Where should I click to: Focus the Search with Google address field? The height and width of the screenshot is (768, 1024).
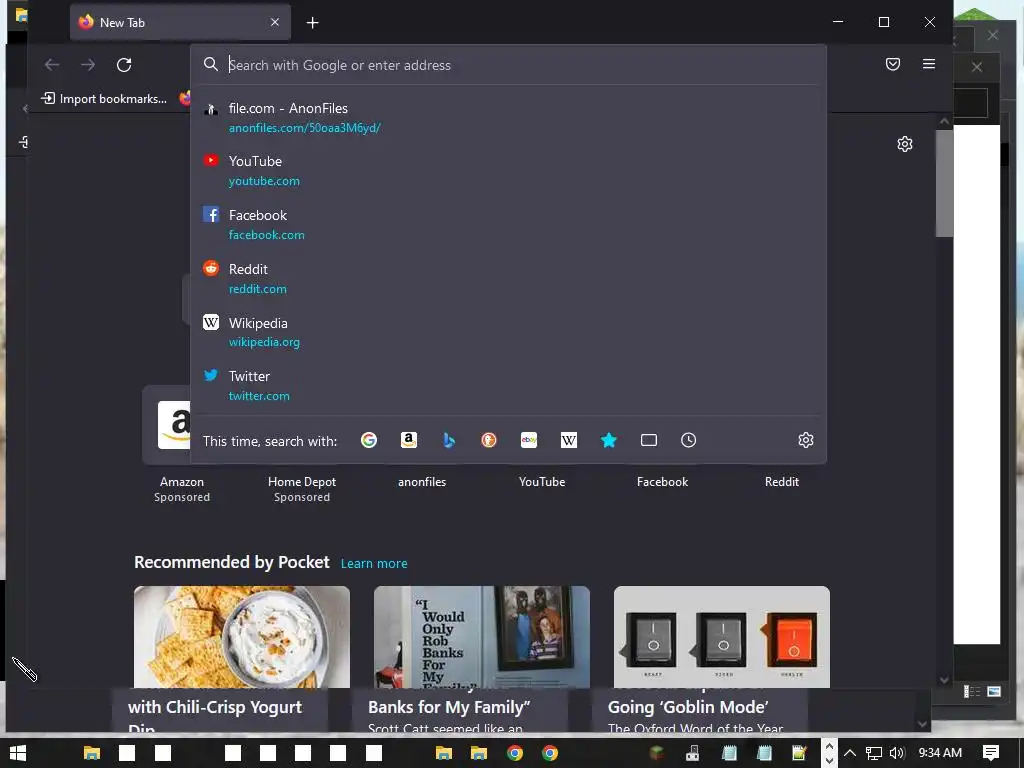508,65
